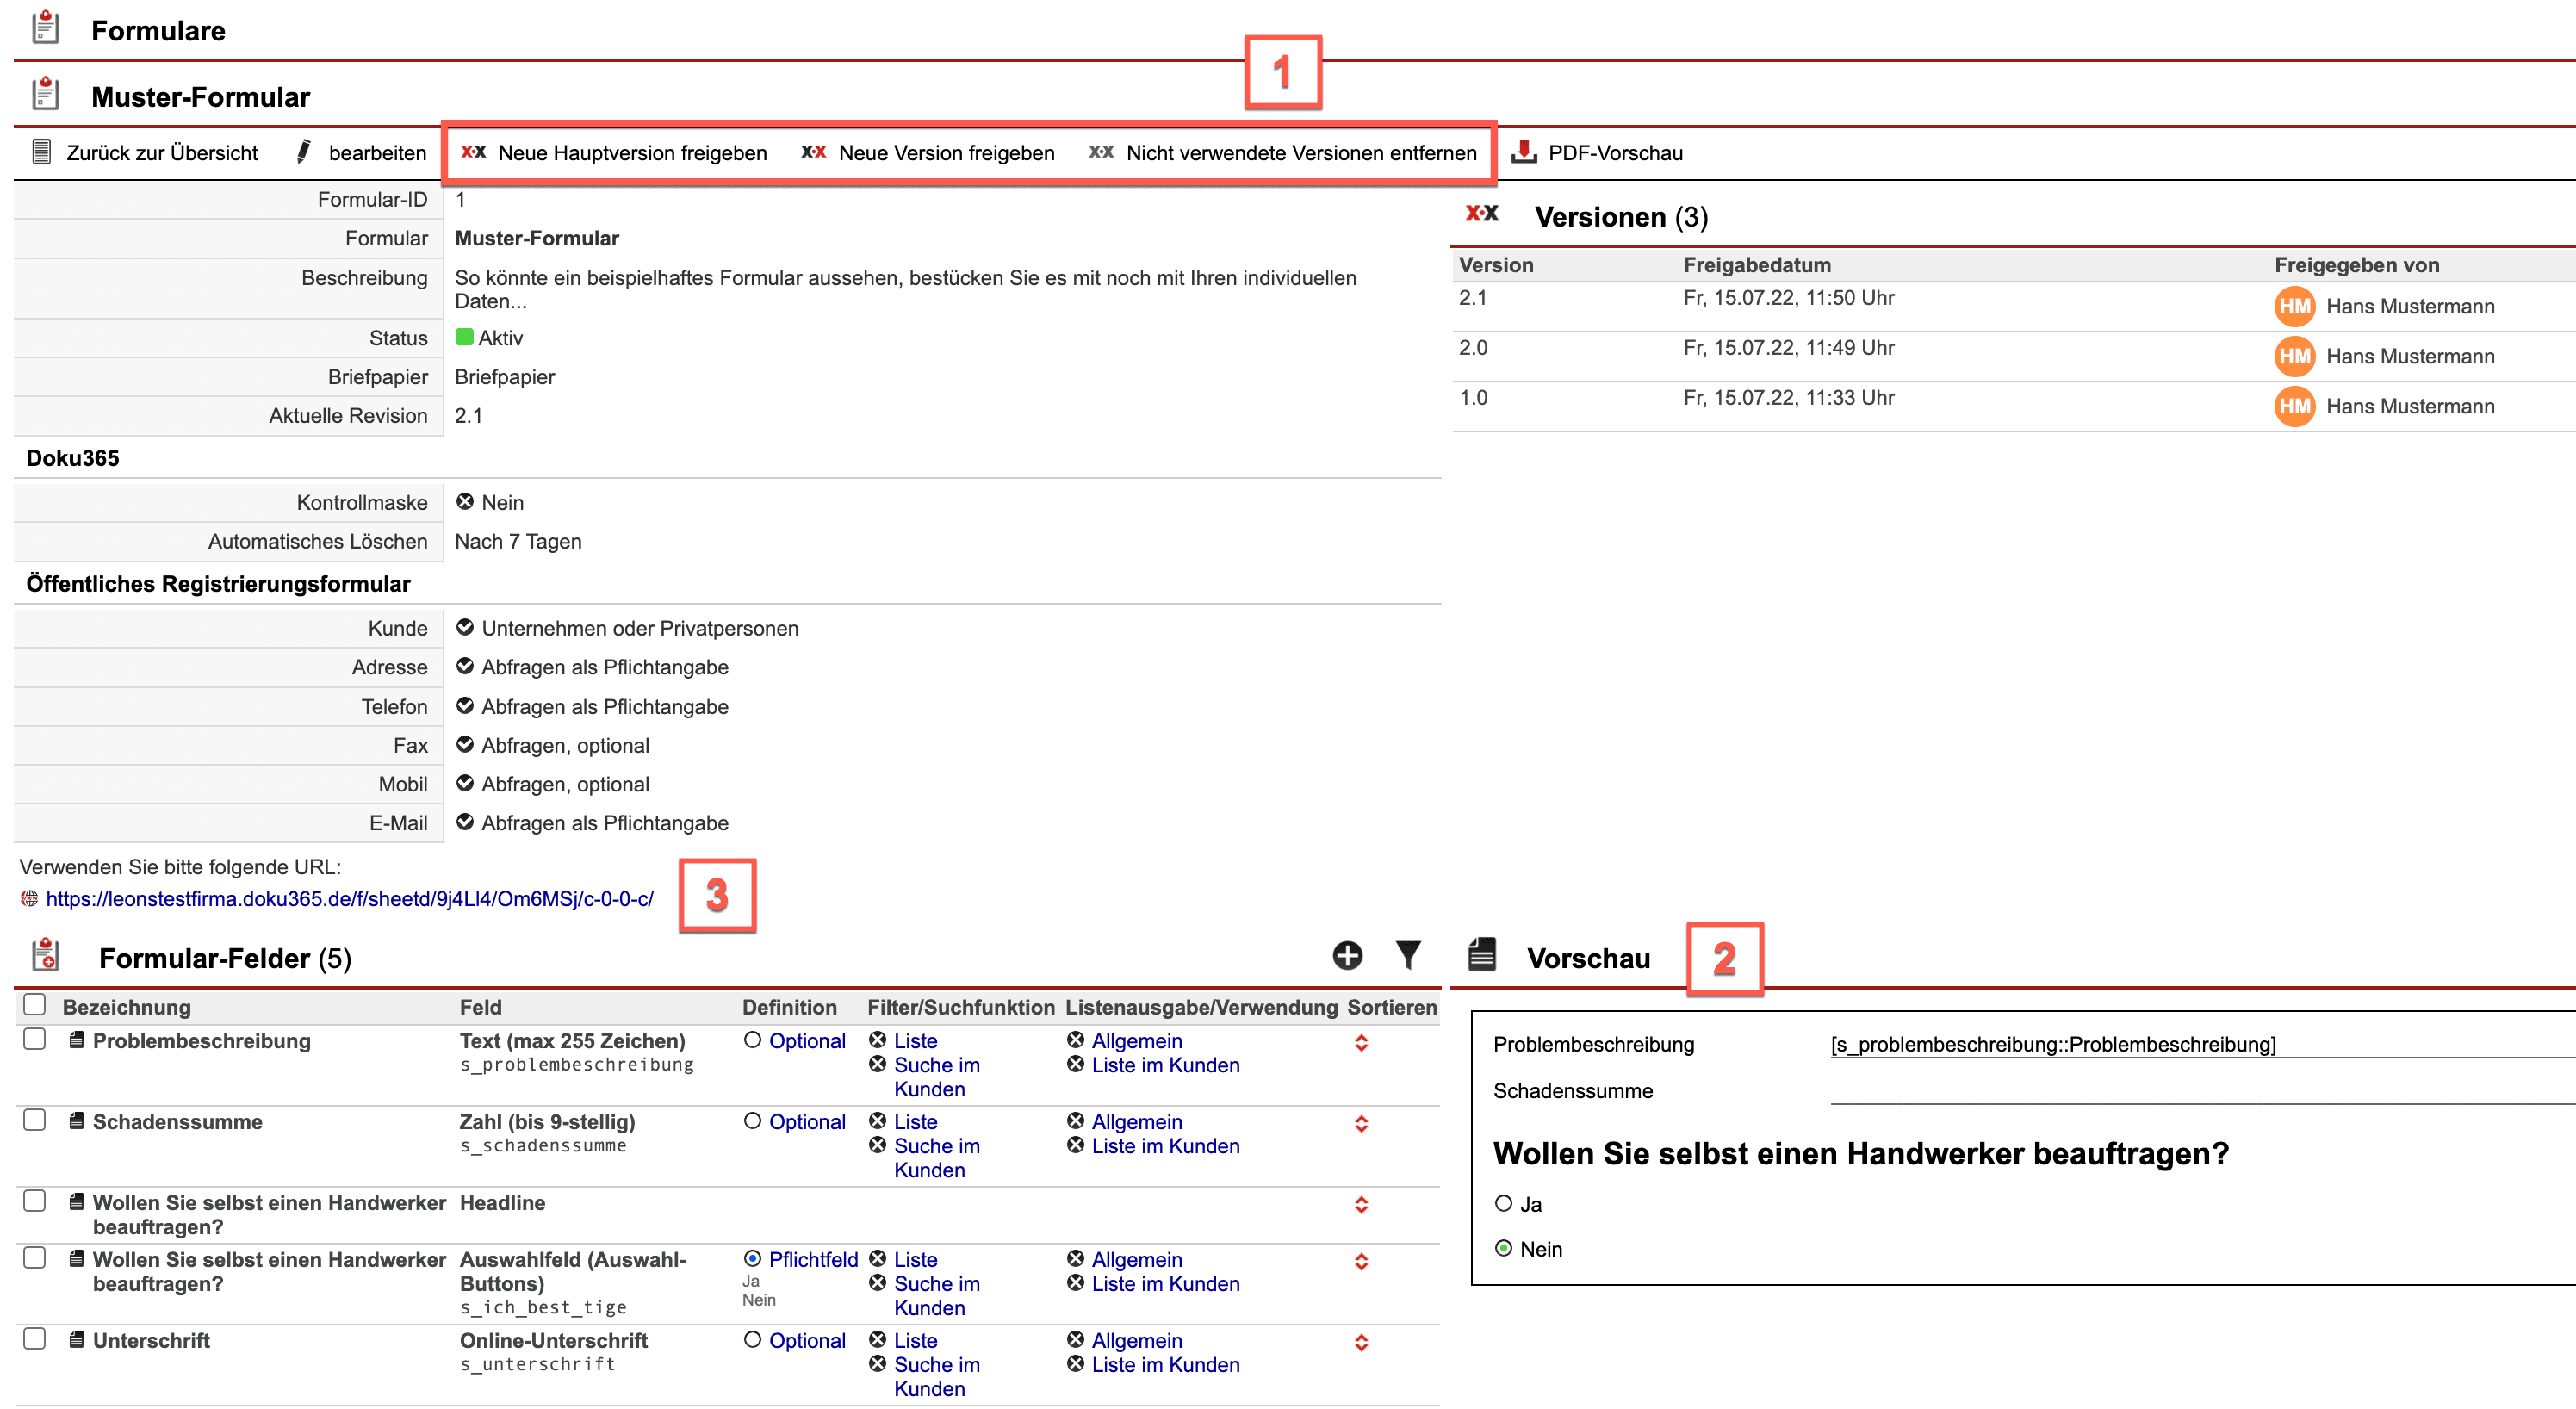Click Neue Hauptversion freigeben

coord(631,153)
